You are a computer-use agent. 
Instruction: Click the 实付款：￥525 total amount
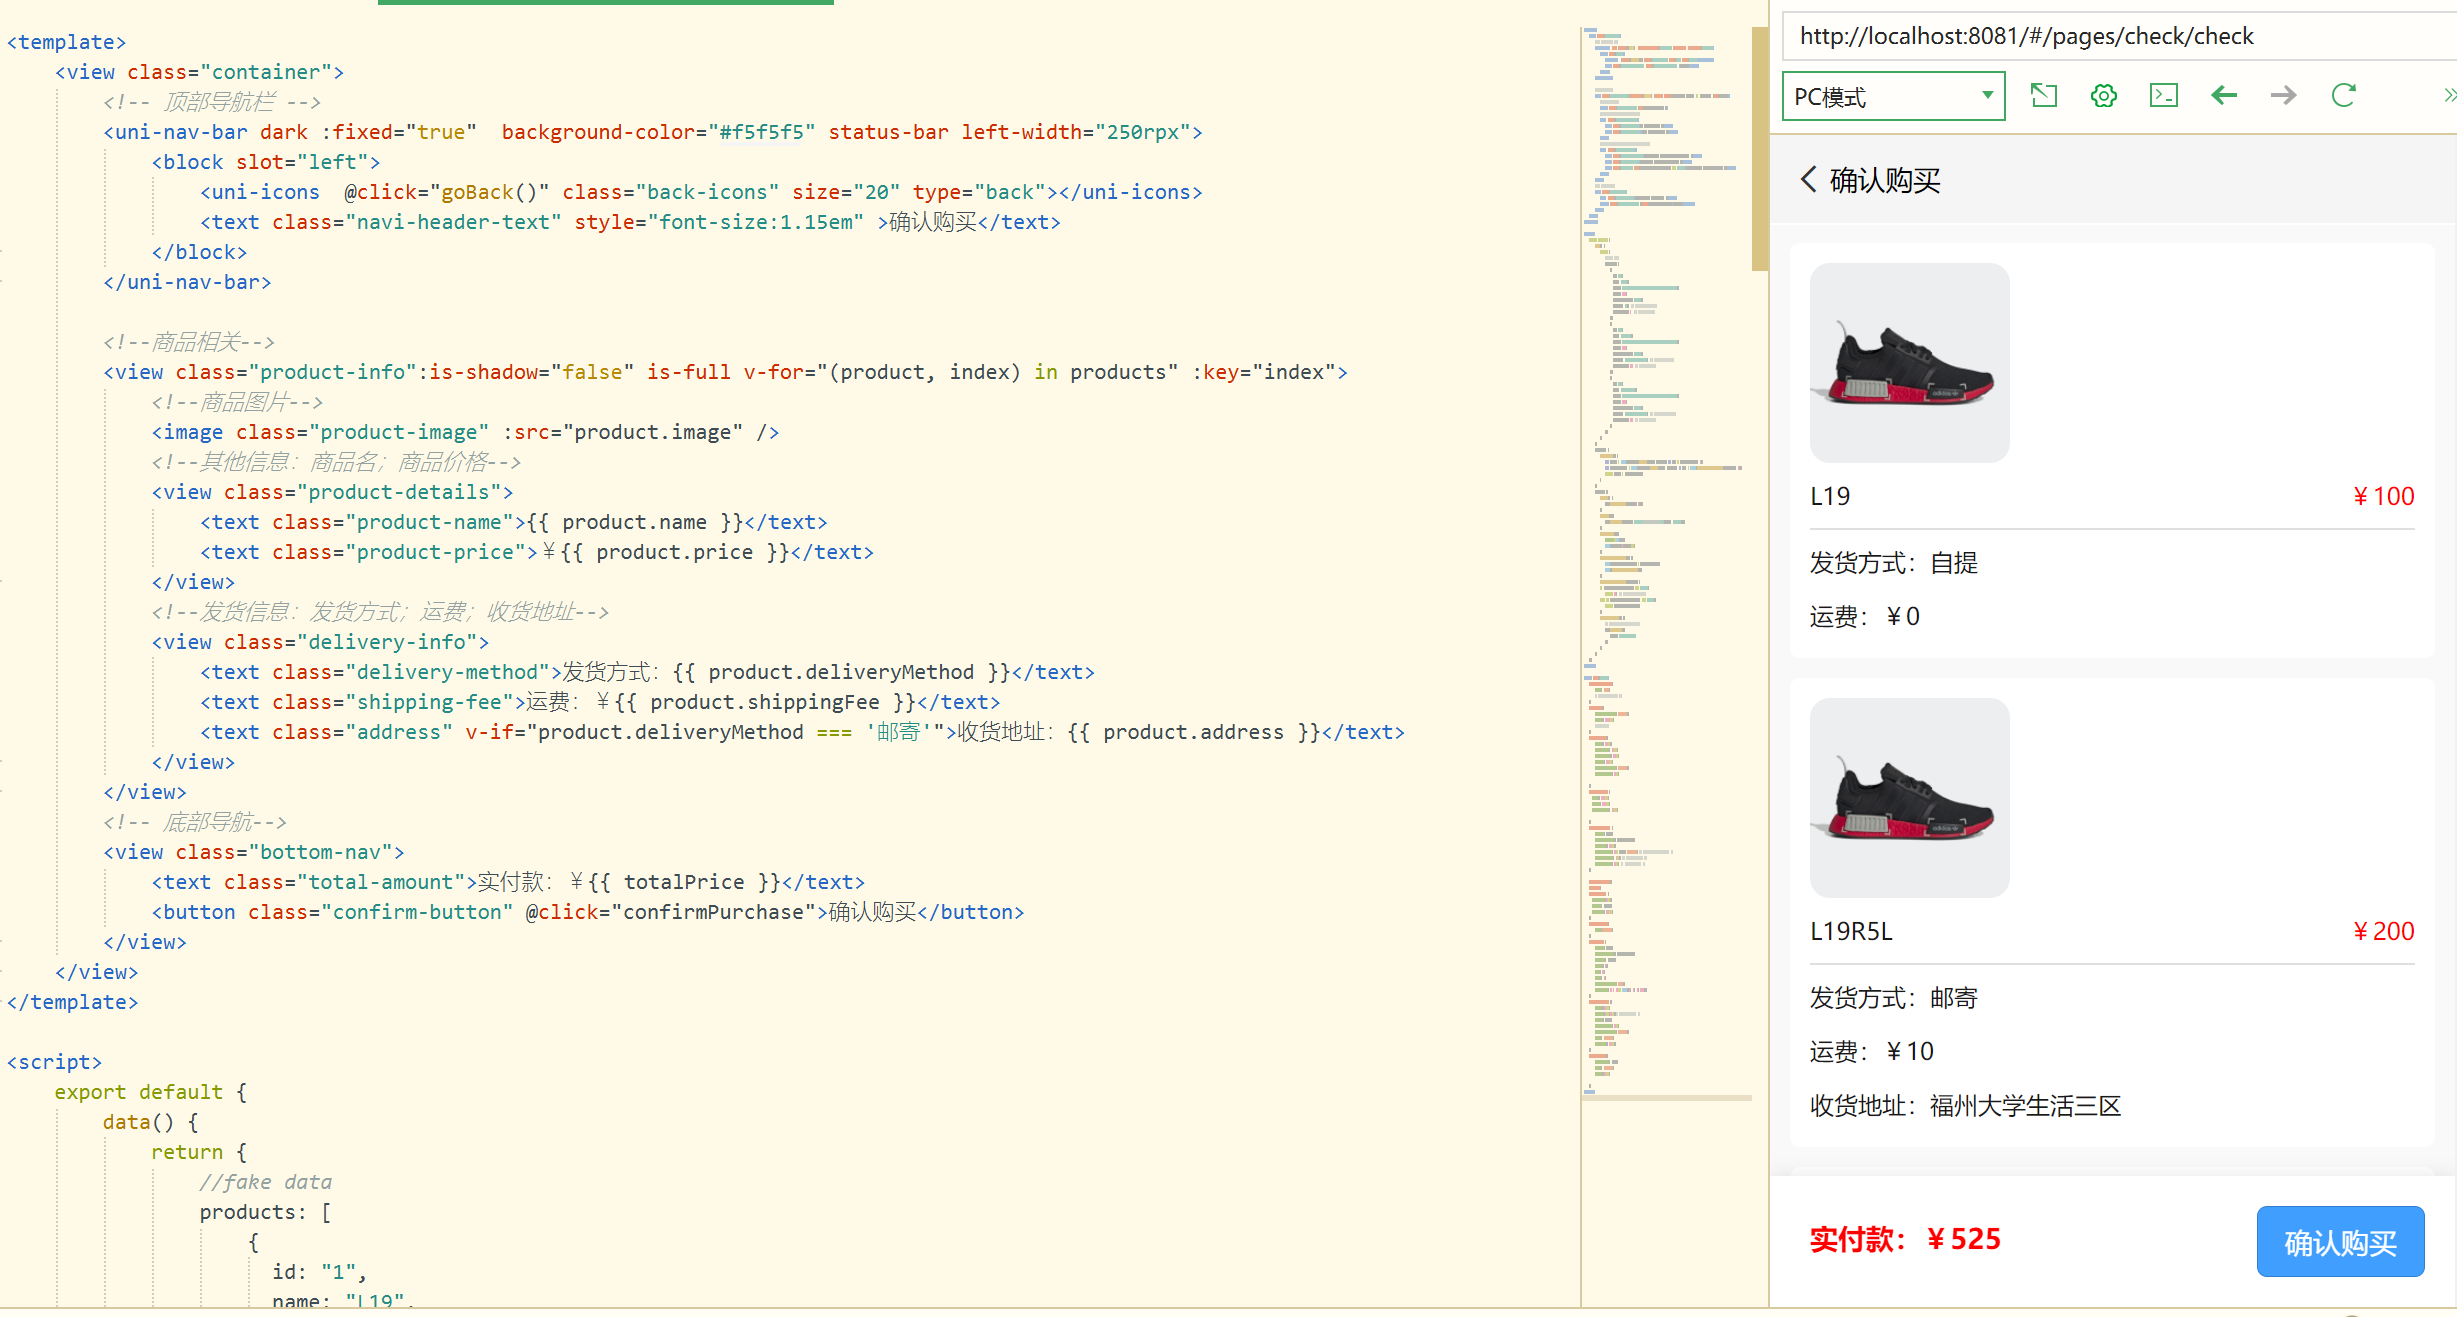(1905, 1240)
